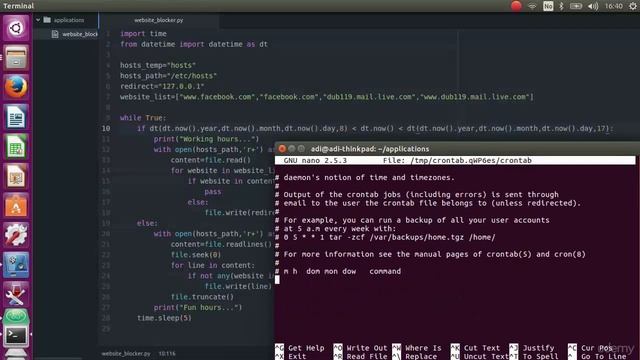Open LibreOffice Calc from the dock
Viewport: 640px width, 360px height.
point(16,146)
